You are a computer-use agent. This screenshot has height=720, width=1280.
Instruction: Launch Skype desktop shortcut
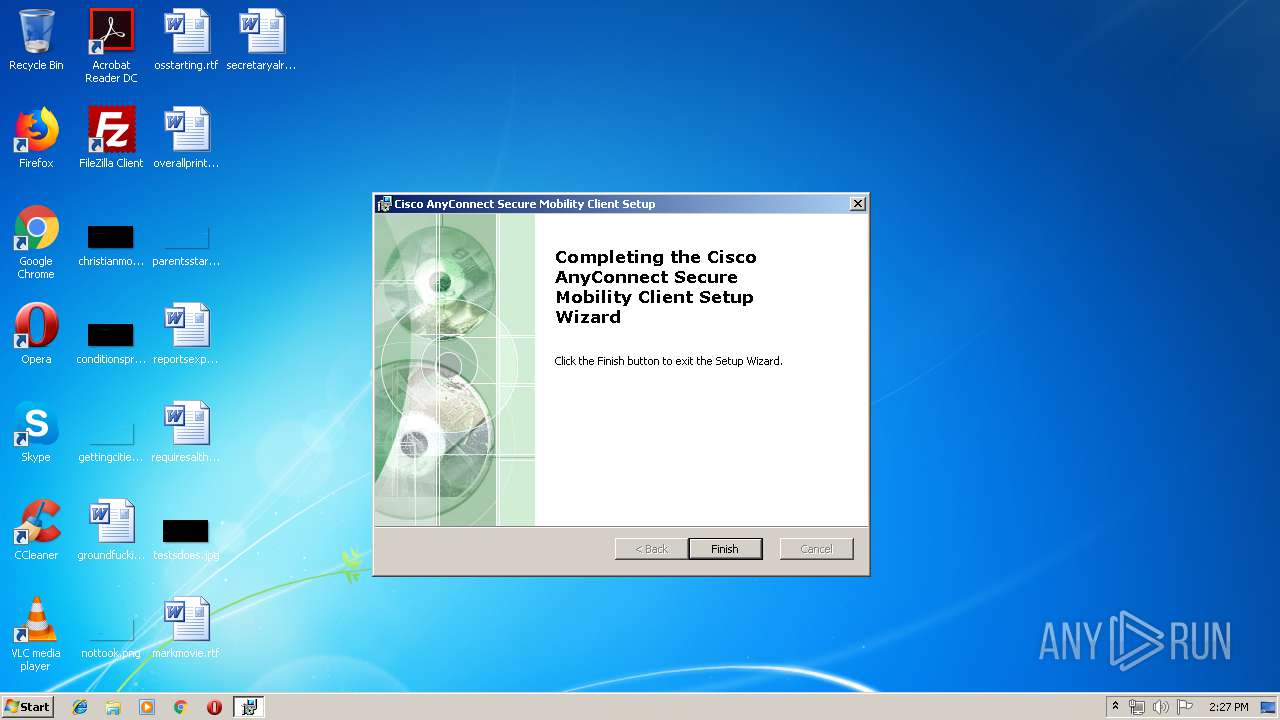(x=36, y=432)
